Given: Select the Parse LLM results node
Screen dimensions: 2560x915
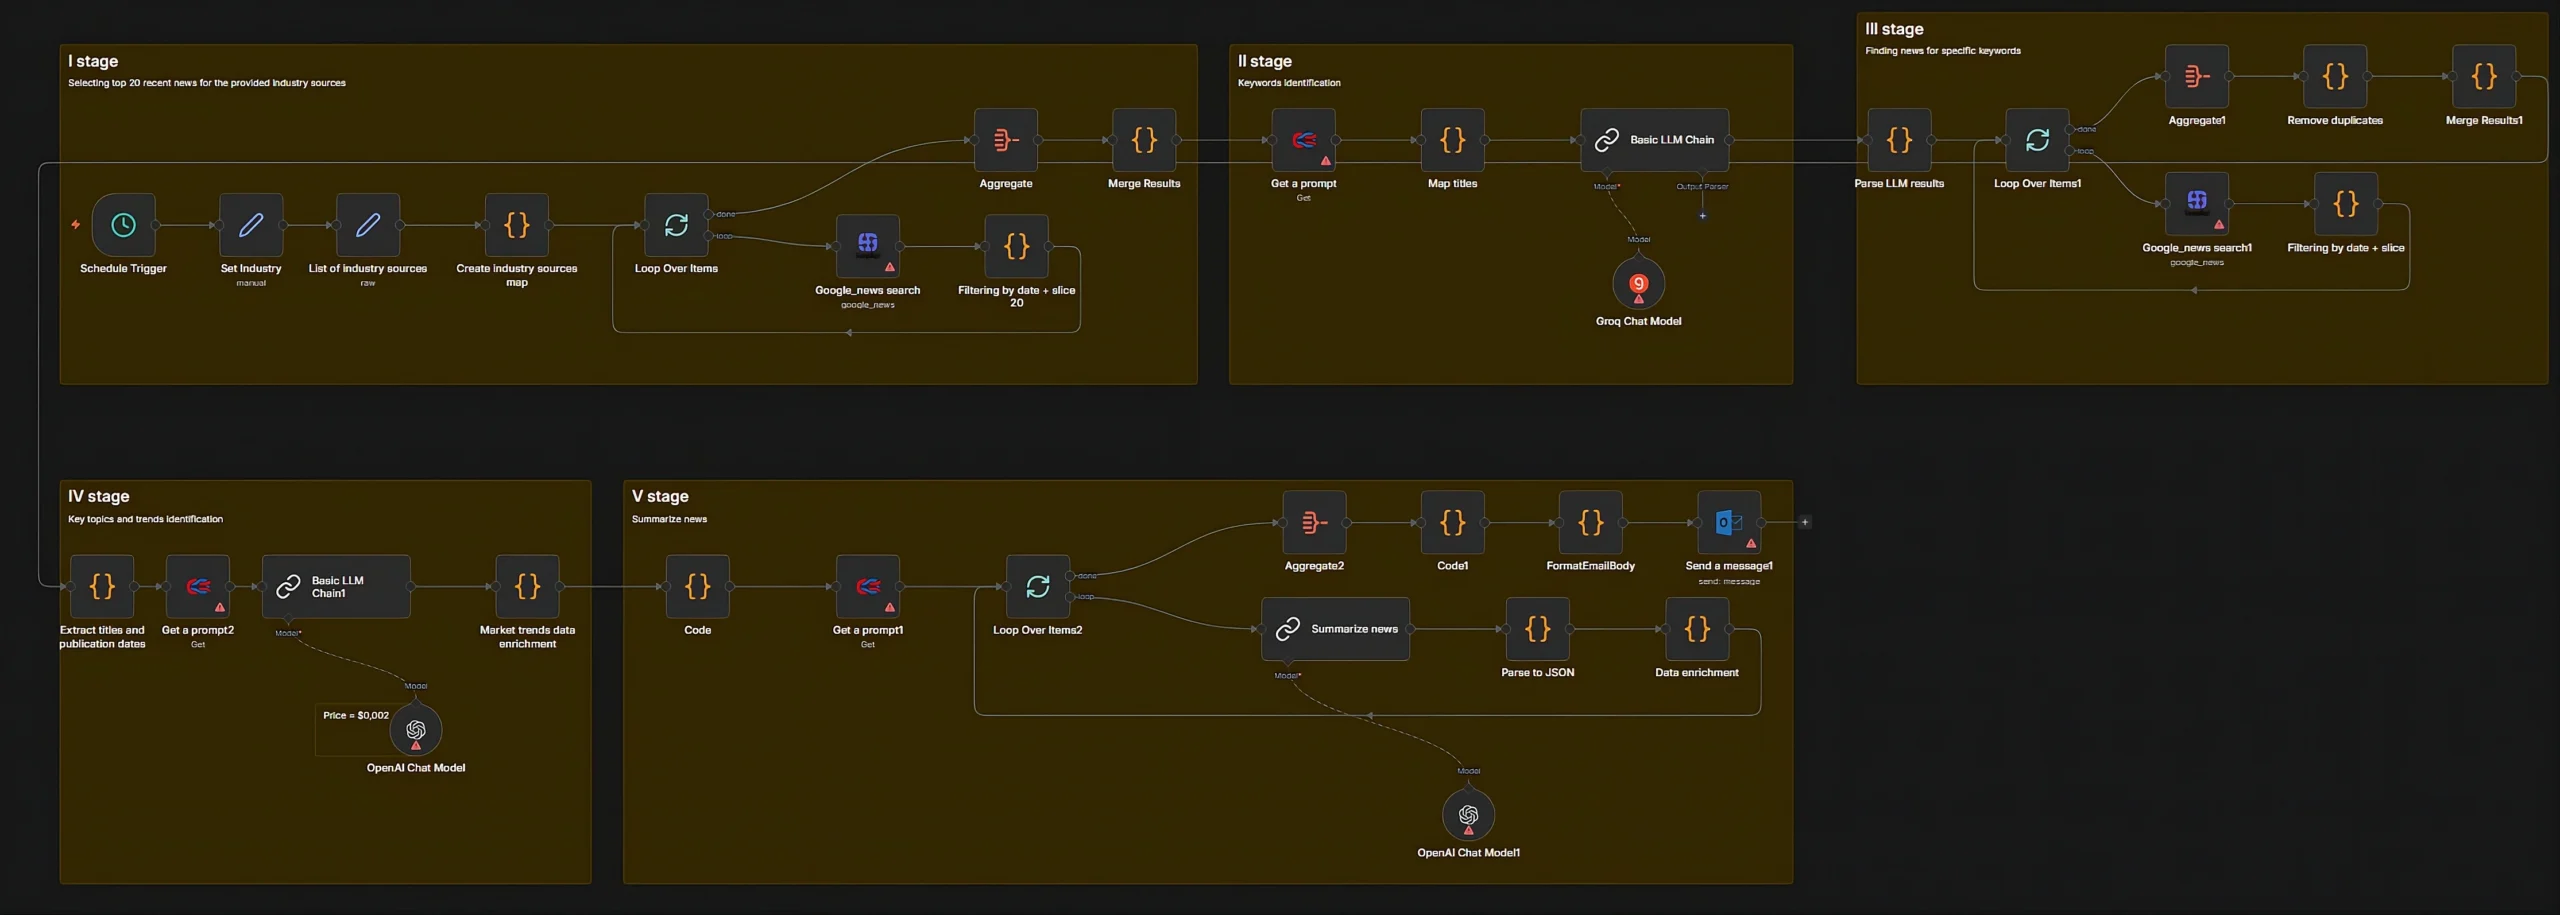Looking at the screenshot, I should [x=1898, y=140].
